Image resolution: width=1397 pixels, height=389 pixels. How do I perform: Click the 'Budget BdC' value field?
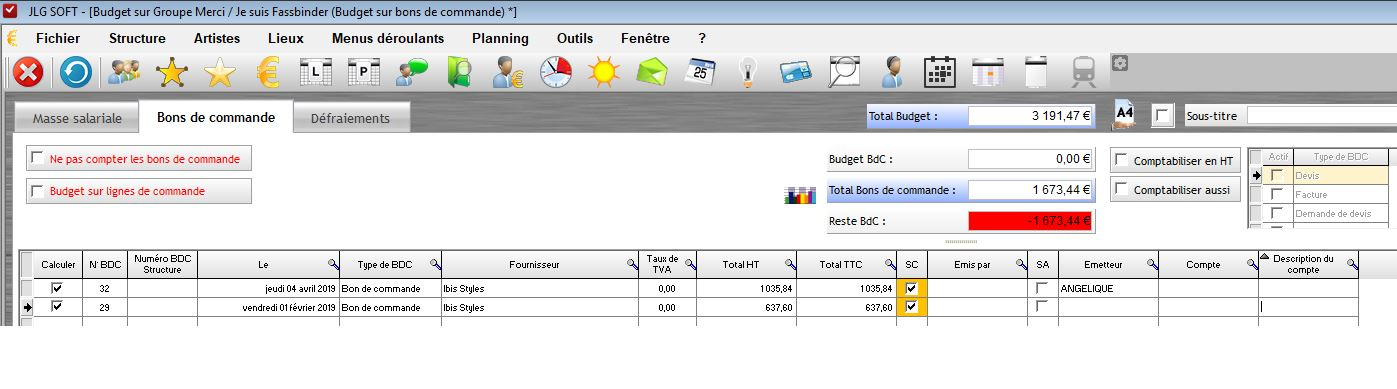[1030, 159]
